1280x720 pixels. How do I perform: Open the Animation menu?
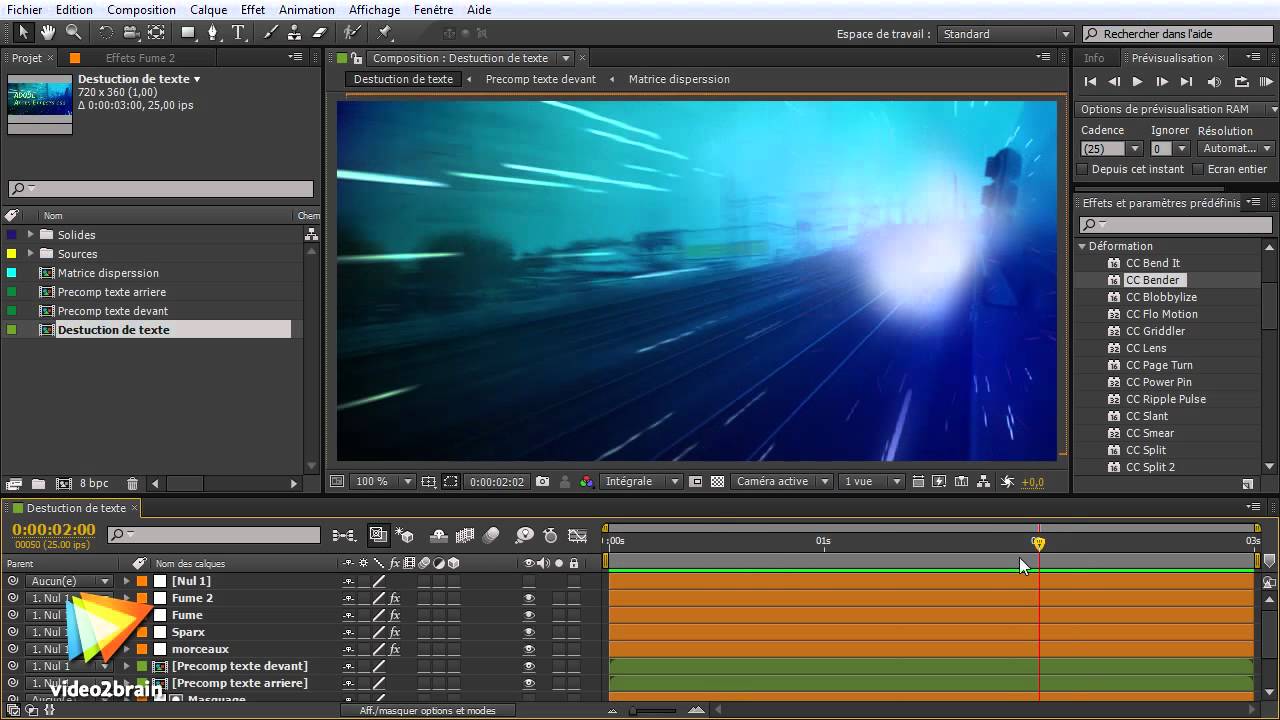click(x=306, y=10)
